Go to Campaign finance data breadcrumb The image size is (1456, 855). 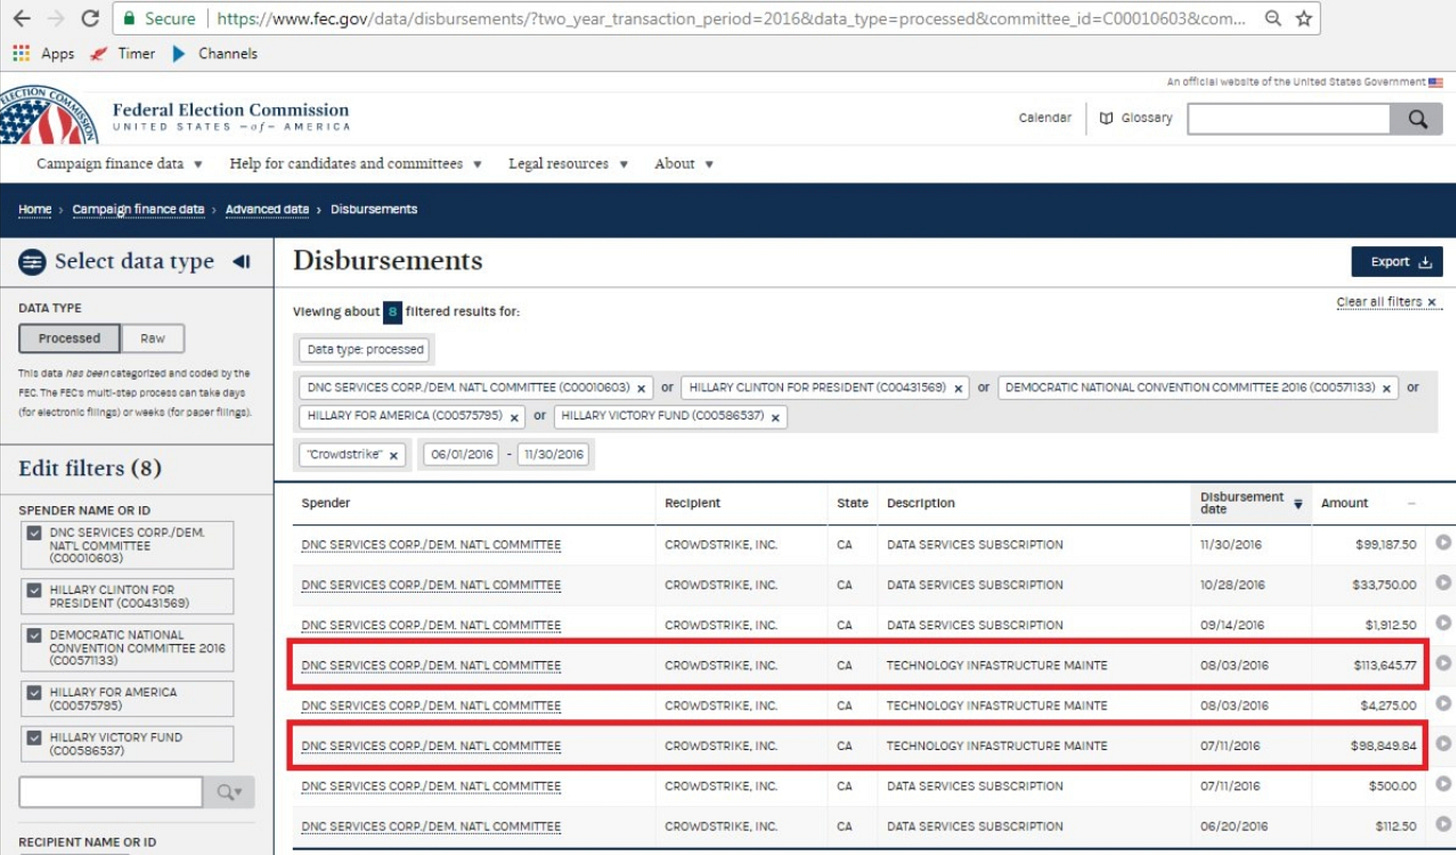138,209
